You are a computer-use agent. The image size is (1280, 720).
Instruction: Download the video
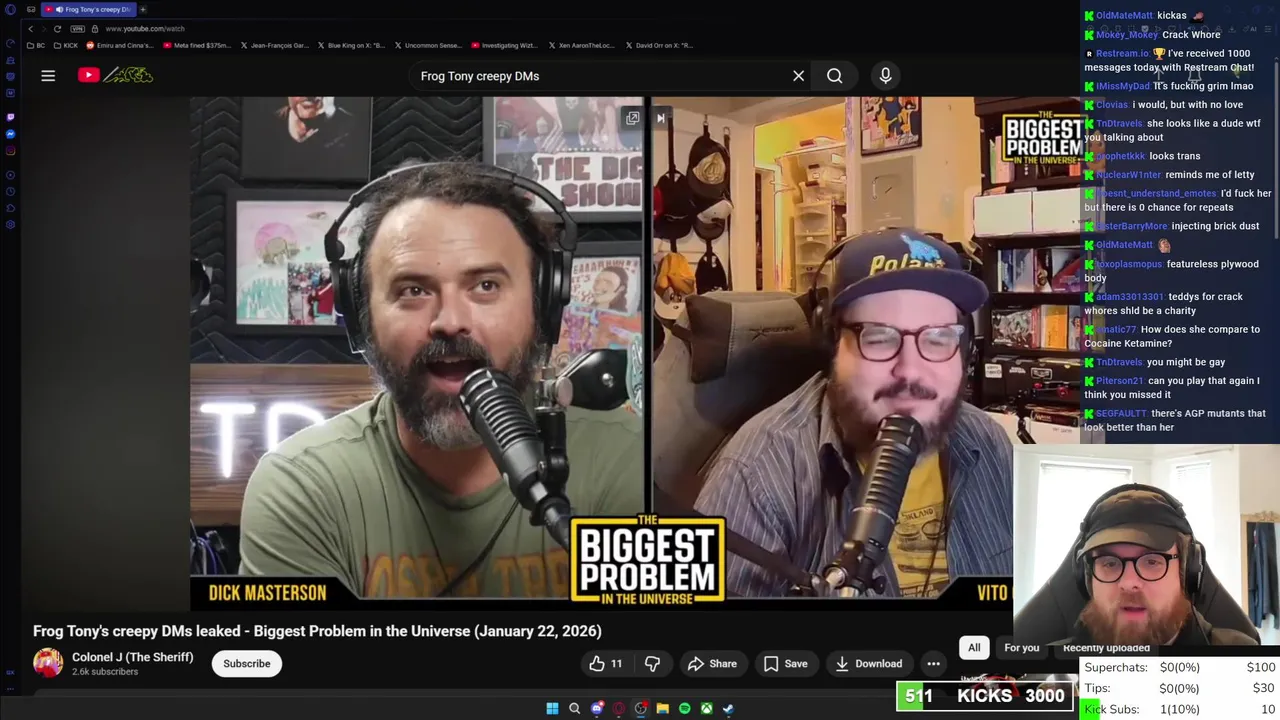coord(868,664)
